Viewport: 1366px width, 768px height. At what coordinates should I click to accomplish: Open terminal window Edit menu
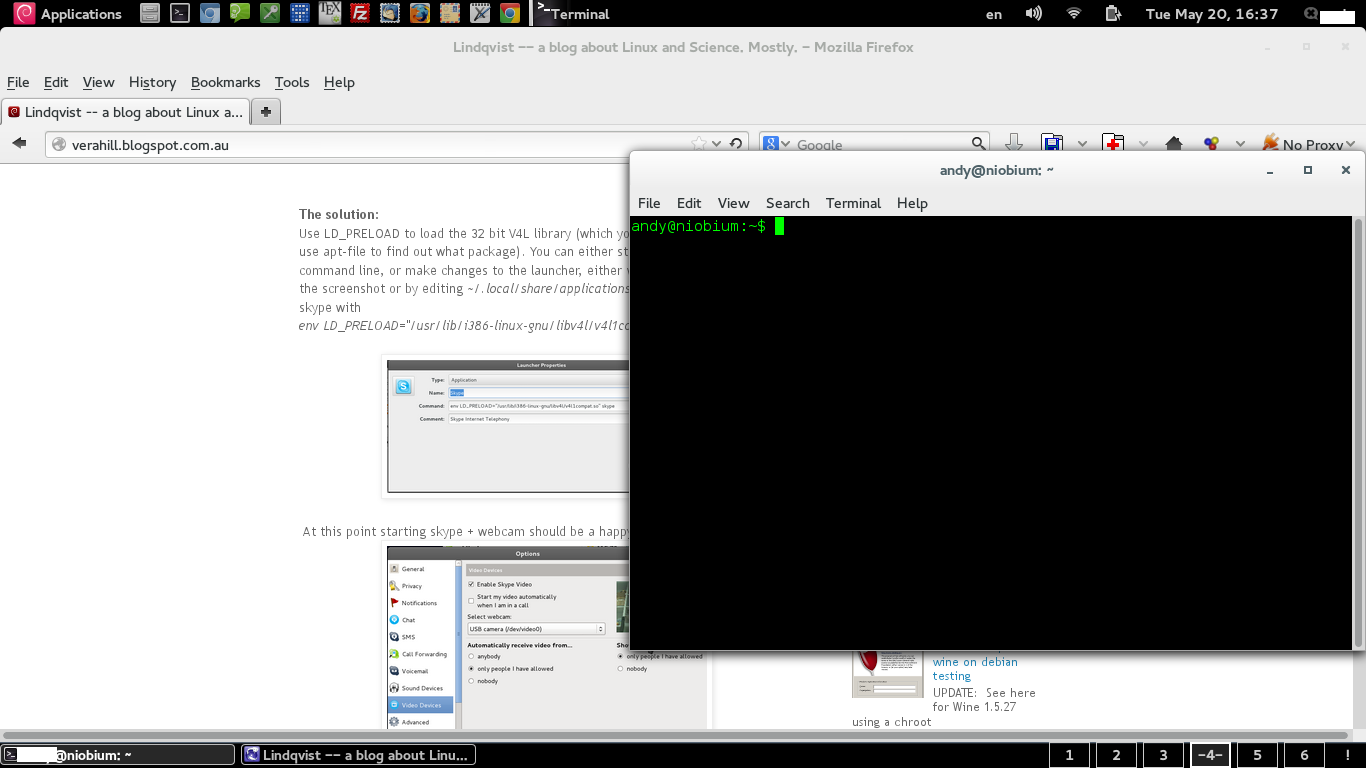pos(689,203)
